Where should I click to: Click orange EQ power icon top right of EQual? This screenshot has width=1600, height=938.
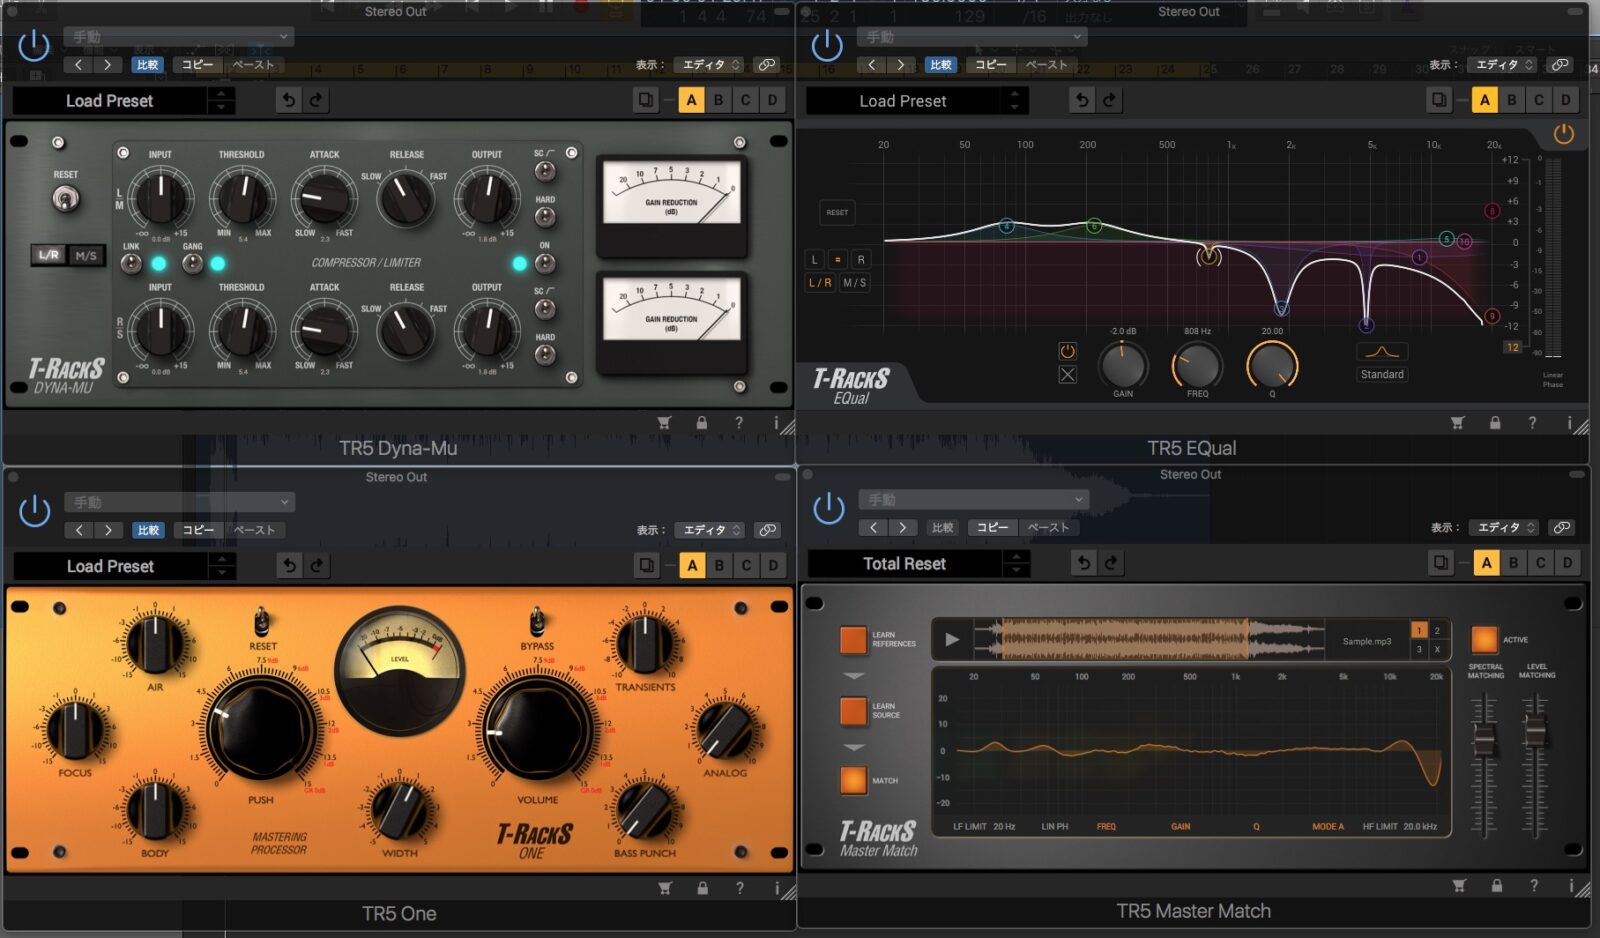(1564, 134)
